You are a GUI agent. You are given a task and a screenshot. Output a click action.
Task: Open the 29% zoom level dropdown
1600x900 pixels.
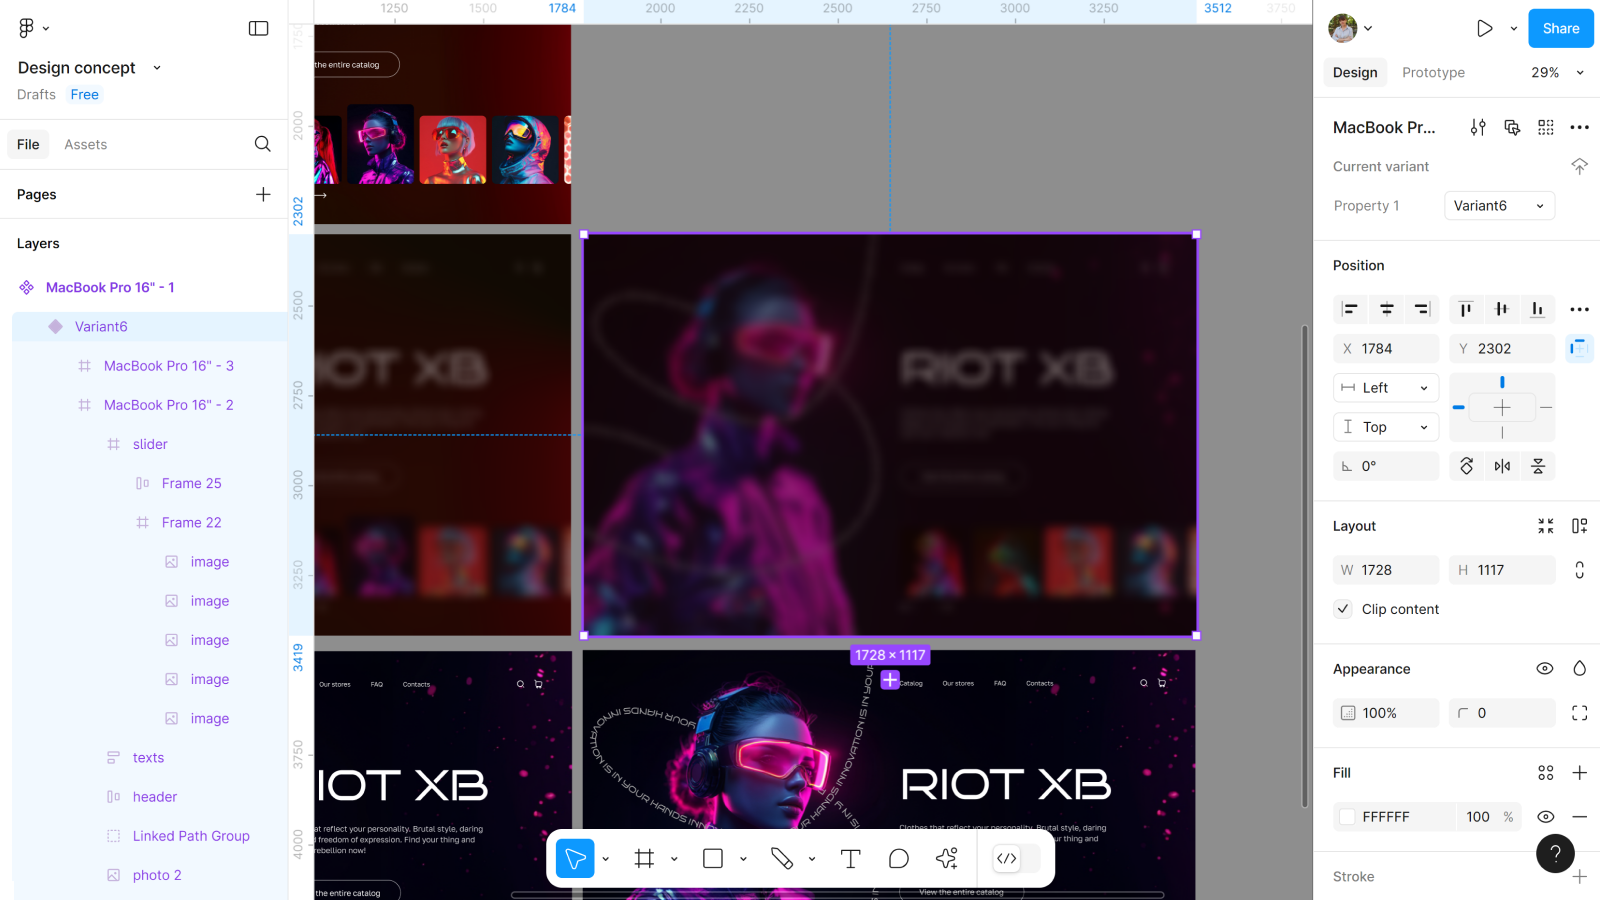pyautogui.click(x=1557, y=72)
